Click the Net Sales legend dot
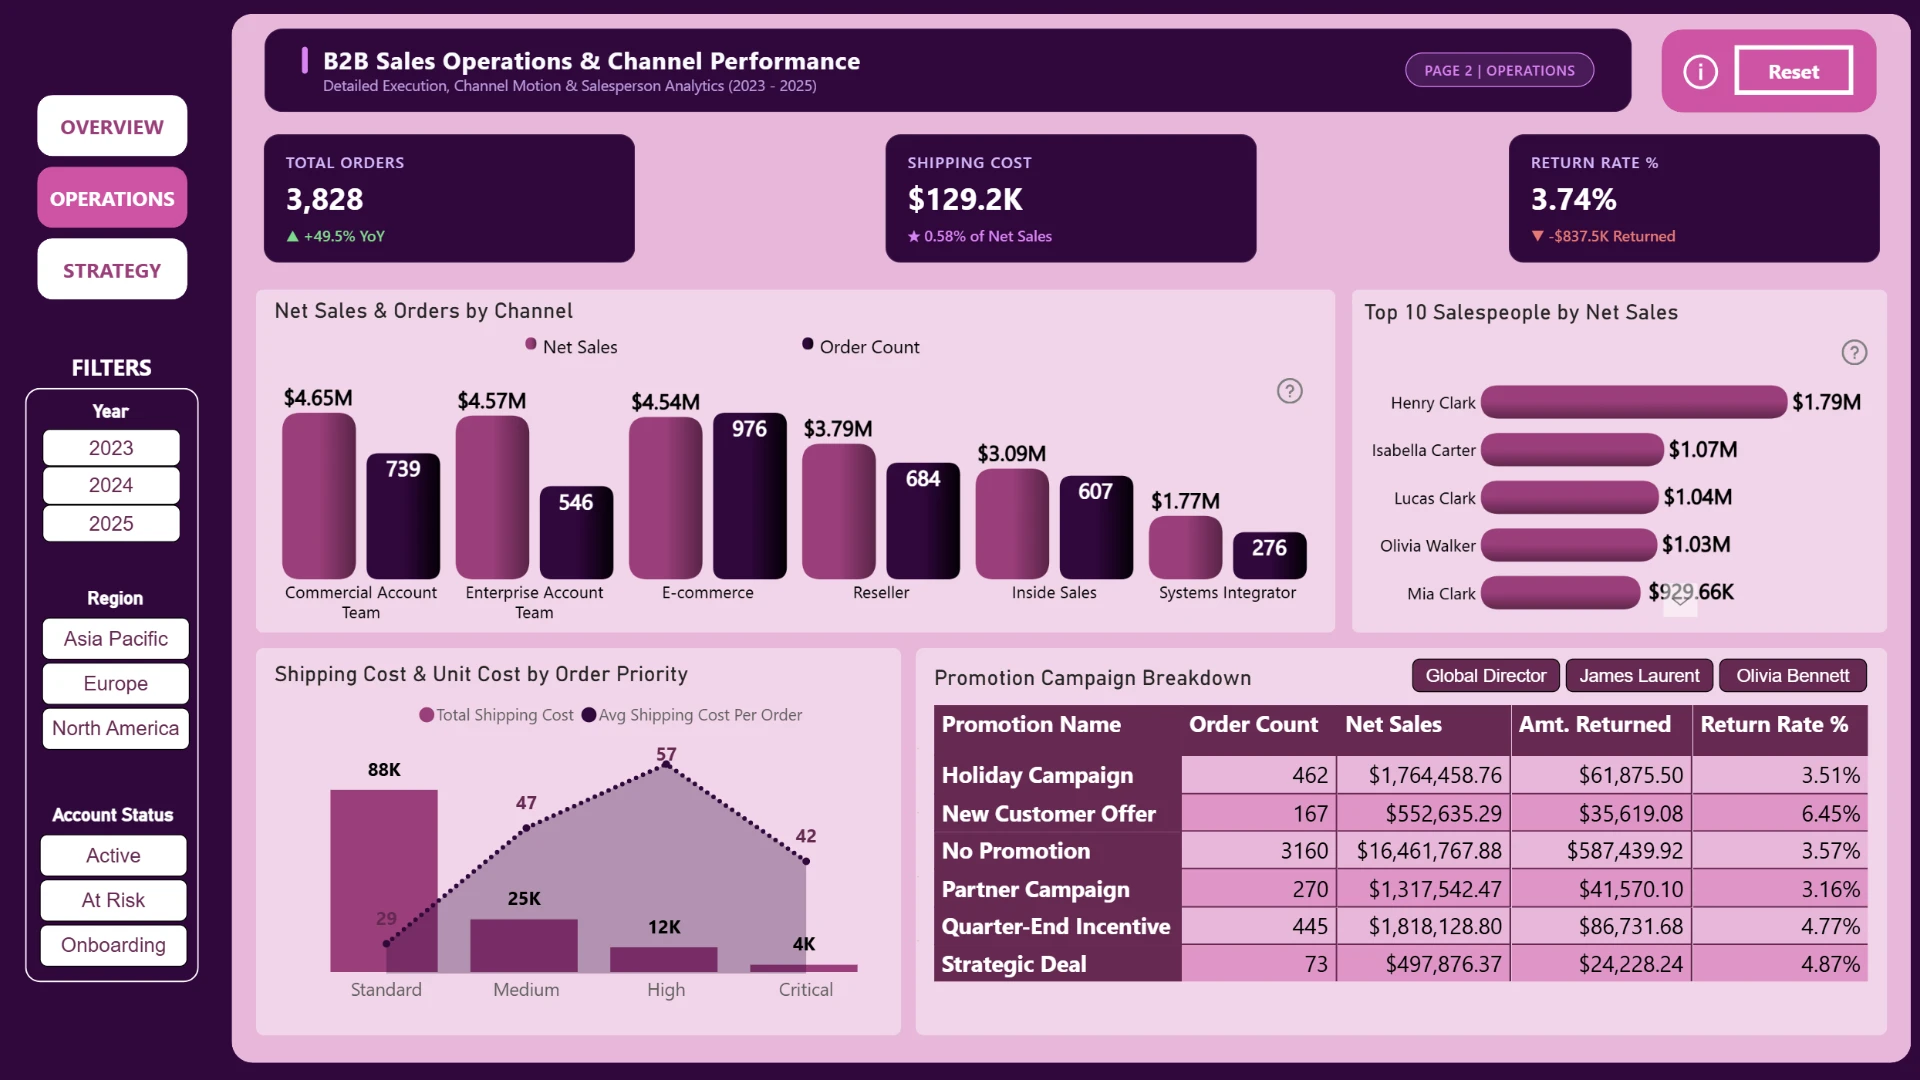1920x1080 pixels. pos(531,344)
